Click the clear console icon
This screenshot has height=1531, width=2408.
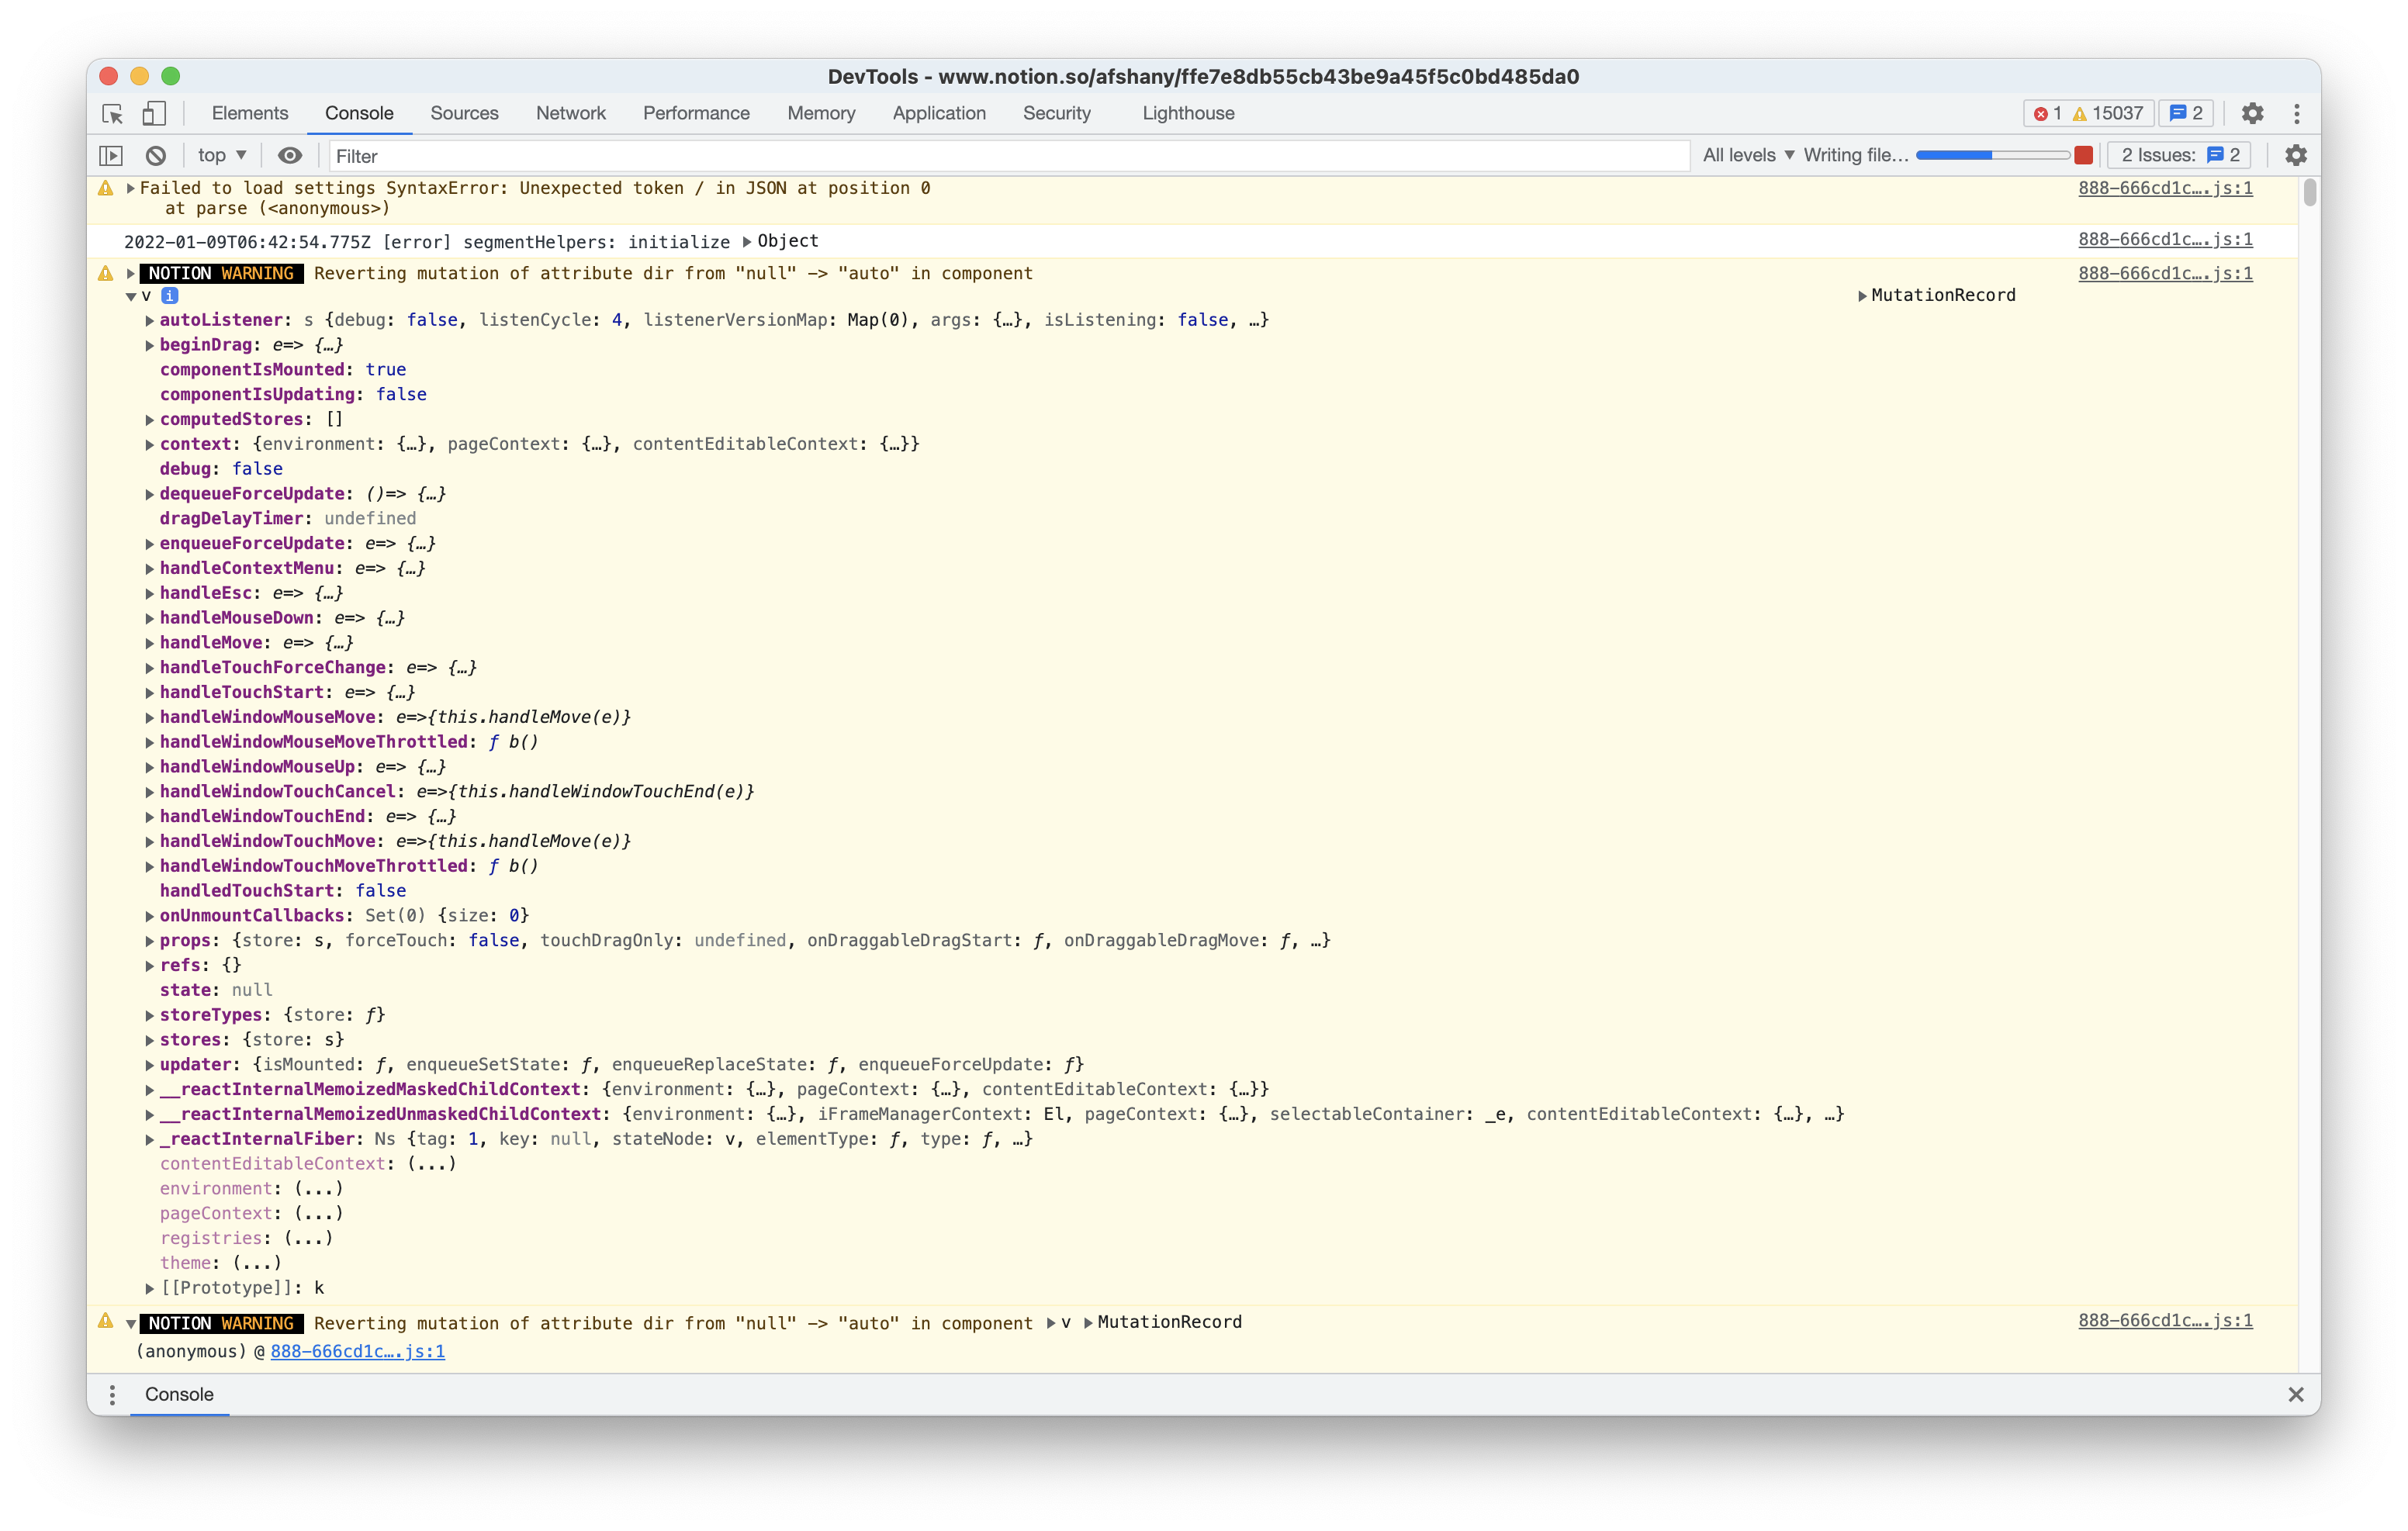155,155
